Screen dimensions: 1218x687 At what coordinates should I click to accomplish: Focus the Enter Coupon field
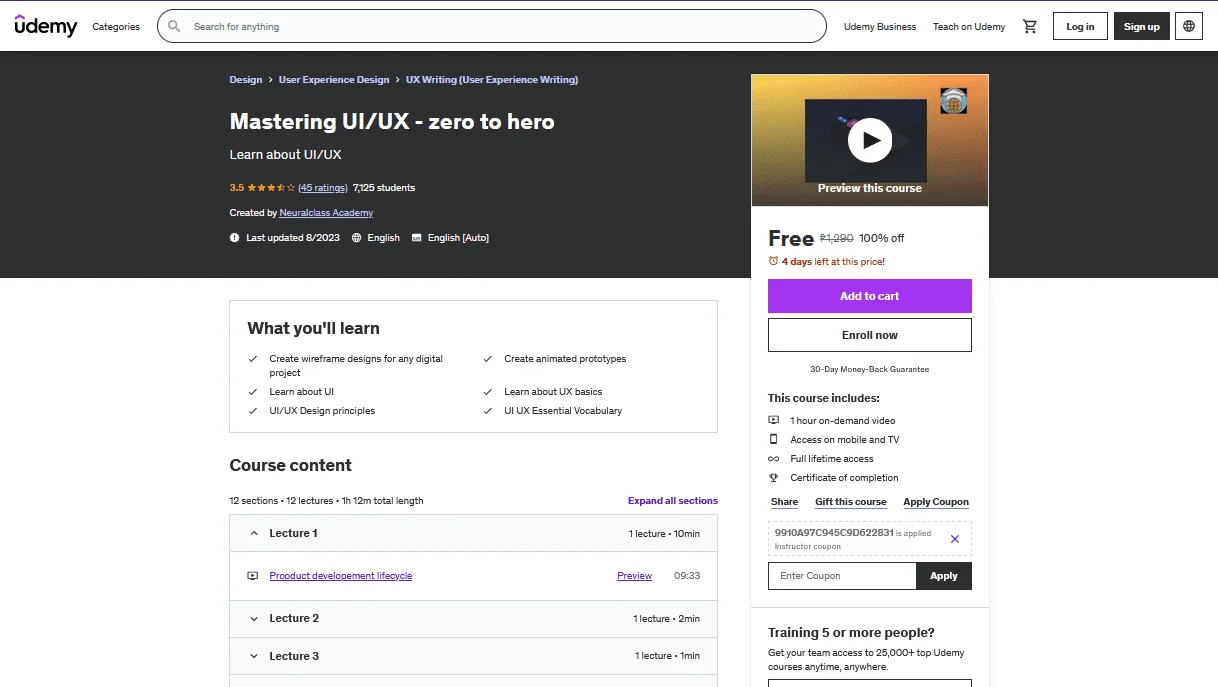pyautogui.click(x=842, y=576)
